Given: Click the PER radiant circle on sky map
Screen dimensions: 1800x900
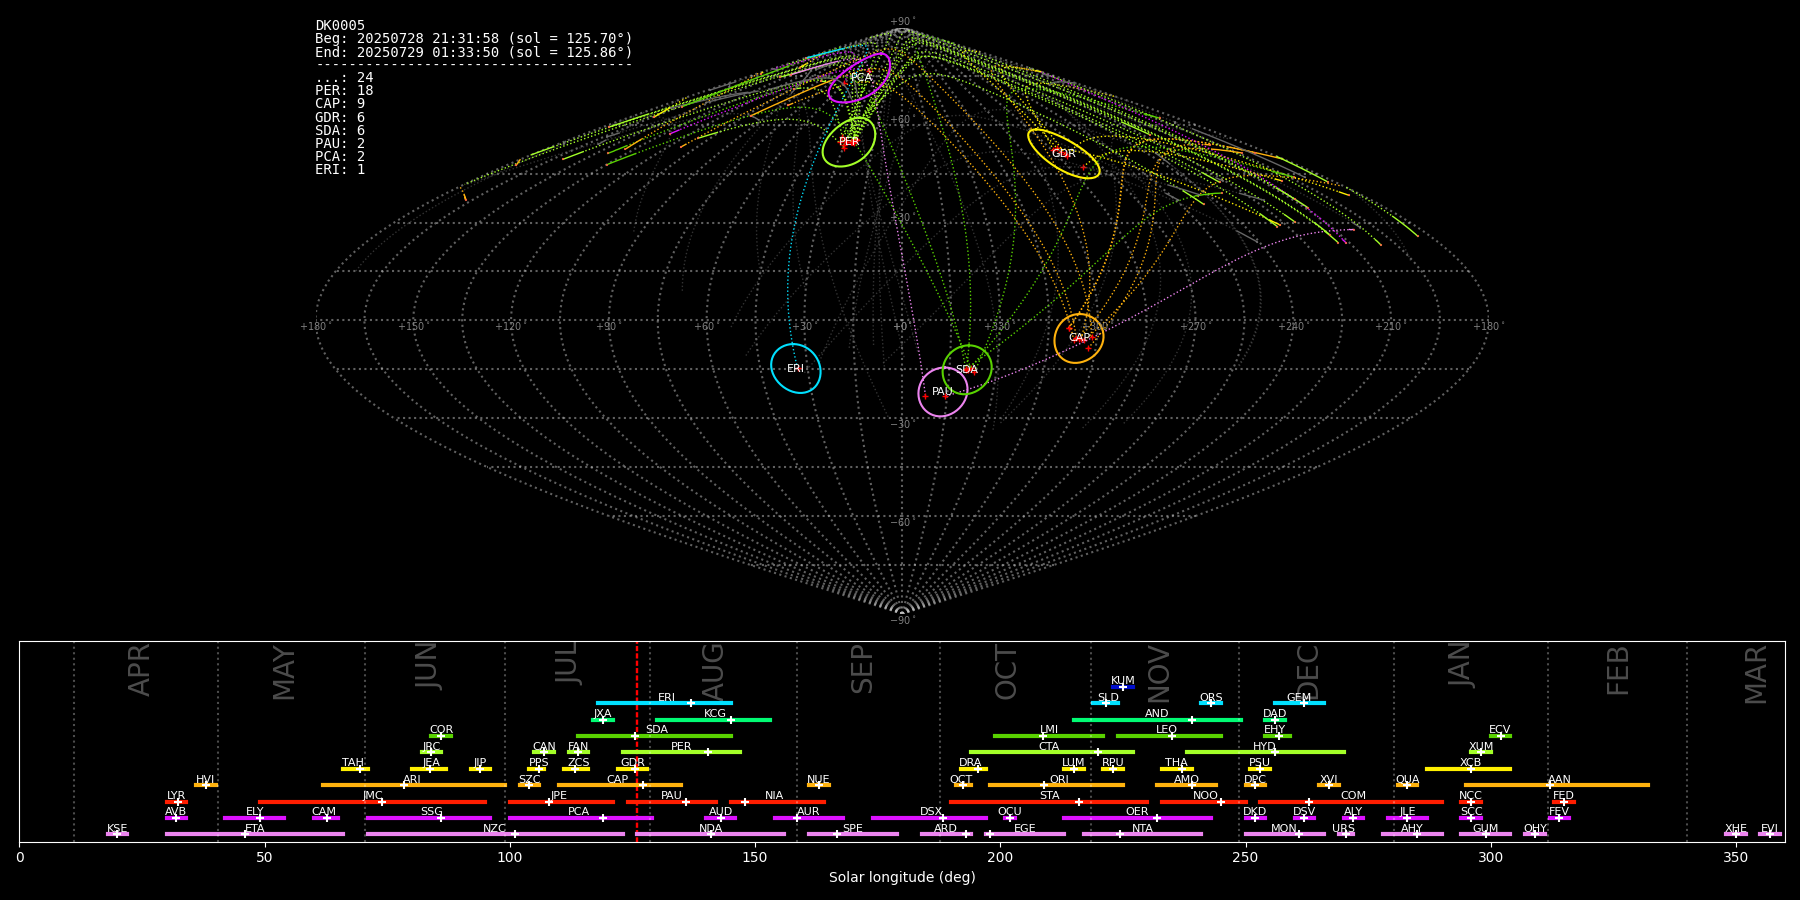Looking at the screenshot, I should click(849, 142).
